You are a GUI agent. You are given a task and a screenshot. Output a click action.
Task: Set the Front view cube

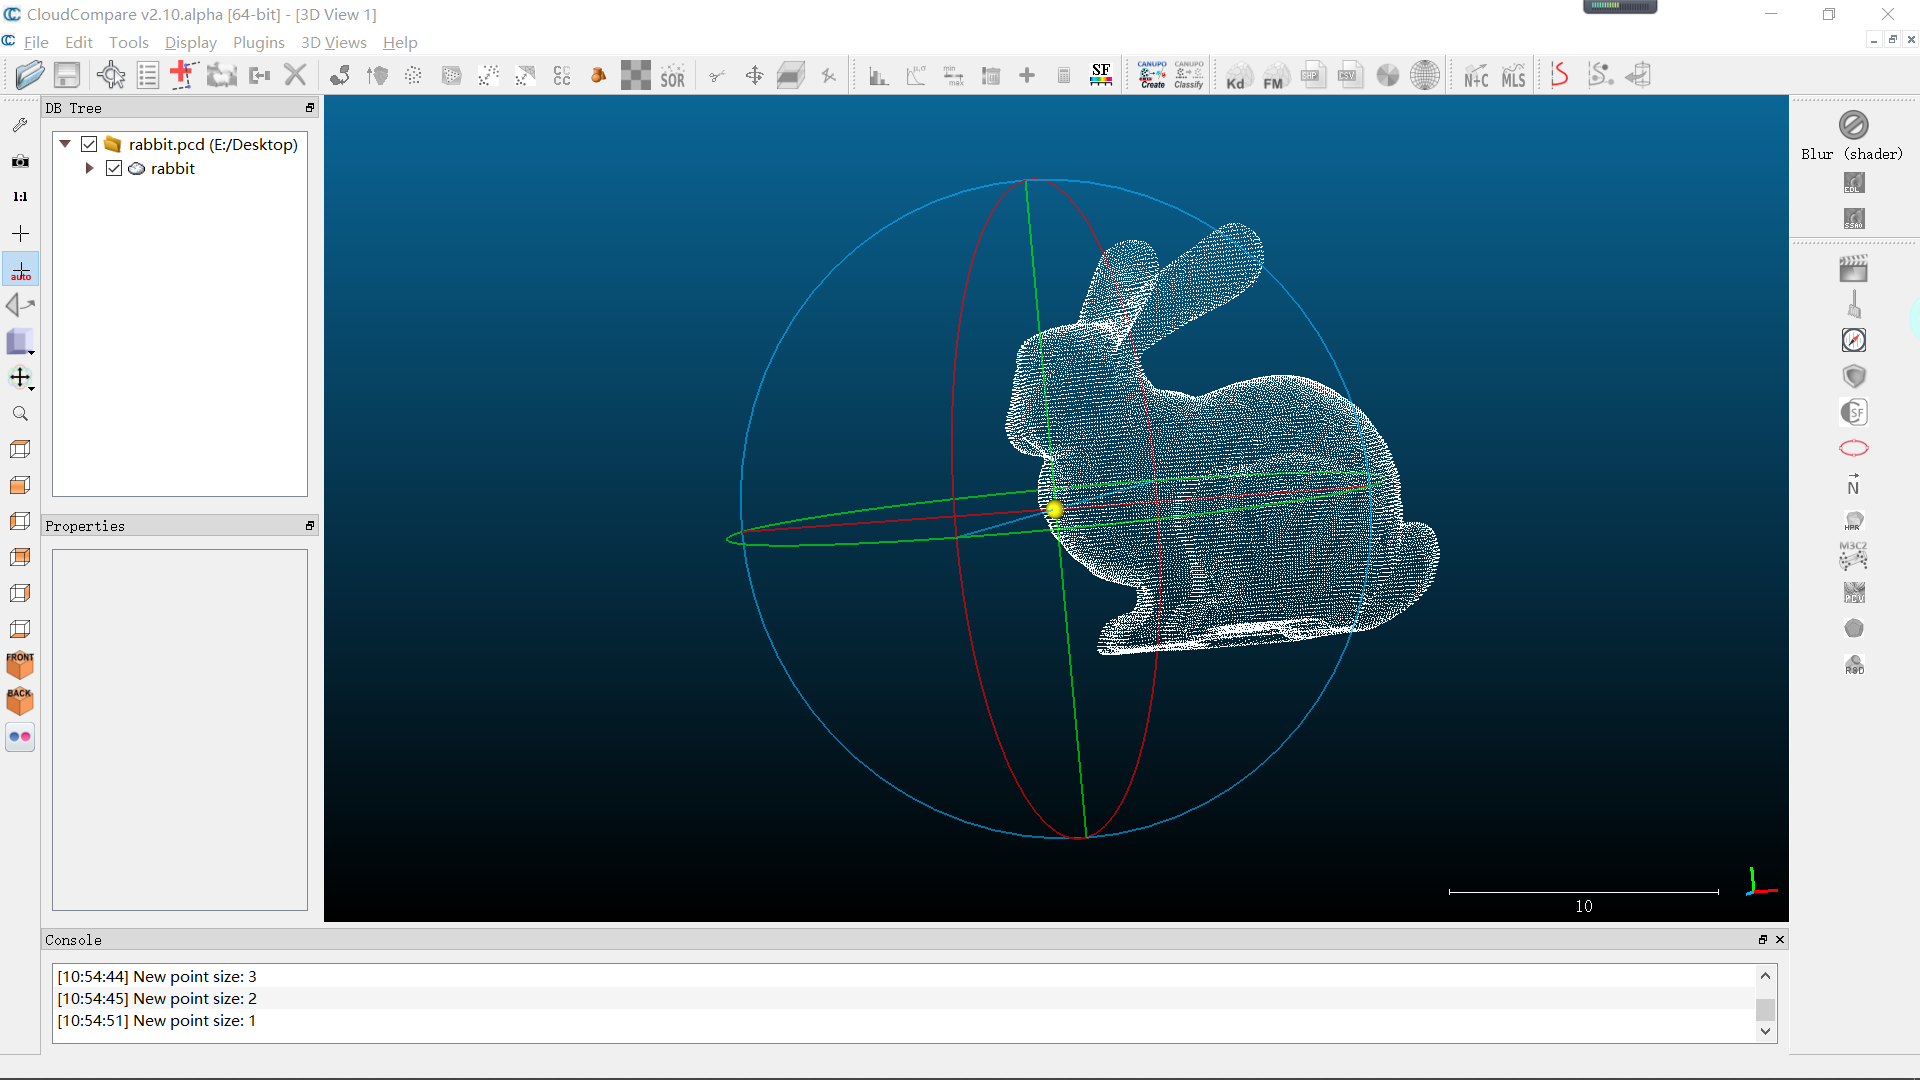20,665
